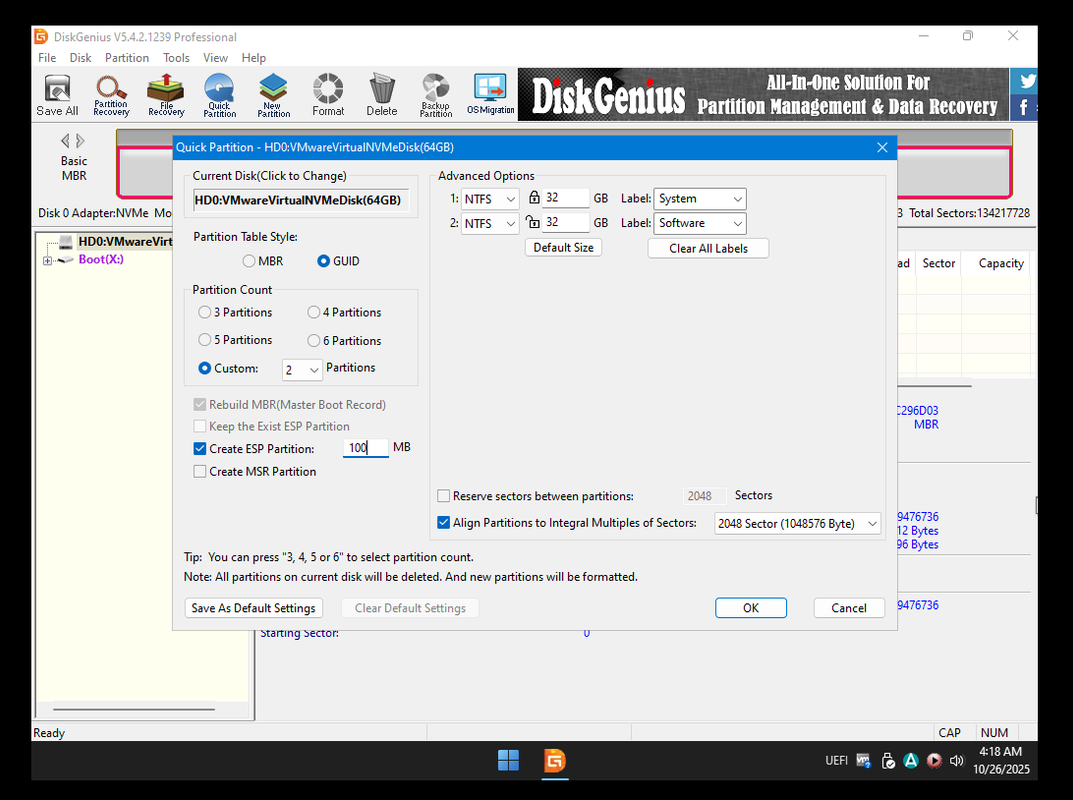Click the teal A tray icon

tap(911, 761)
